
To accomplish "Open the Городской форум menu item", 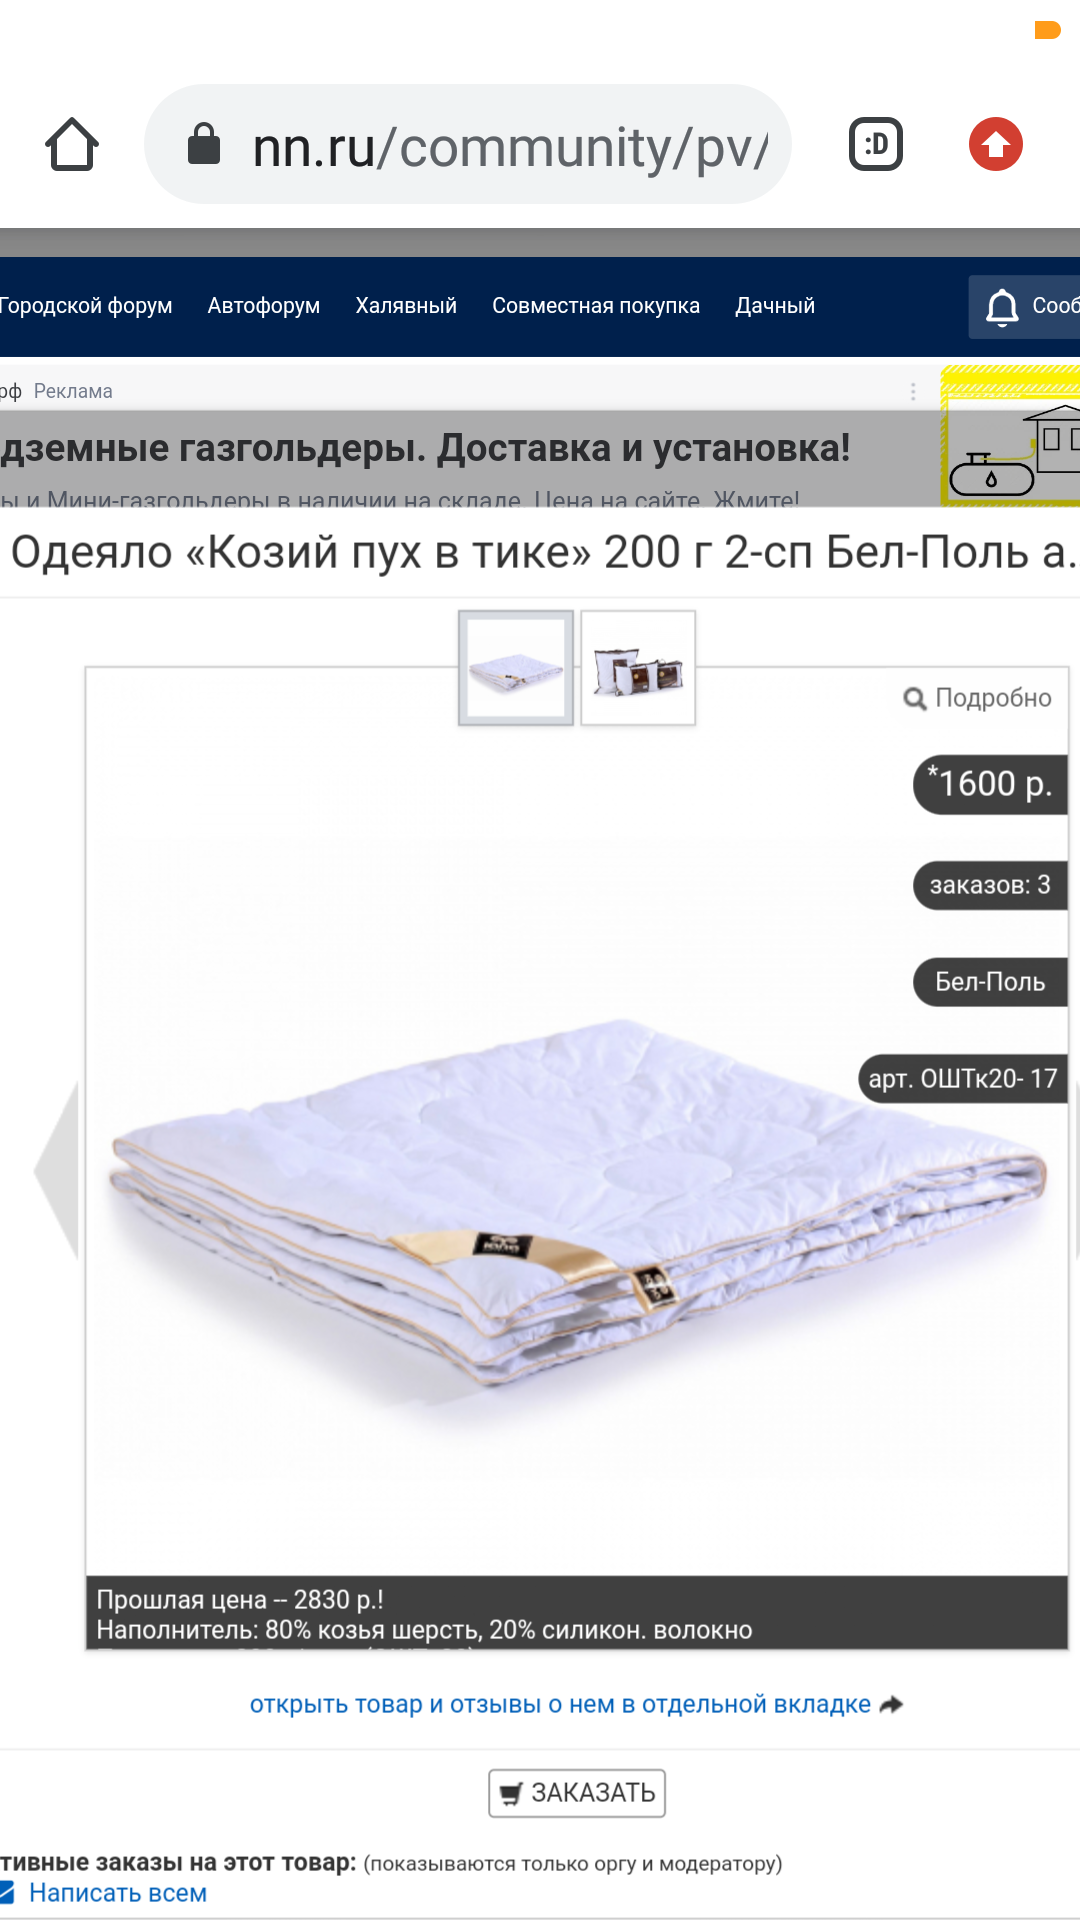I will coord(85,306).
